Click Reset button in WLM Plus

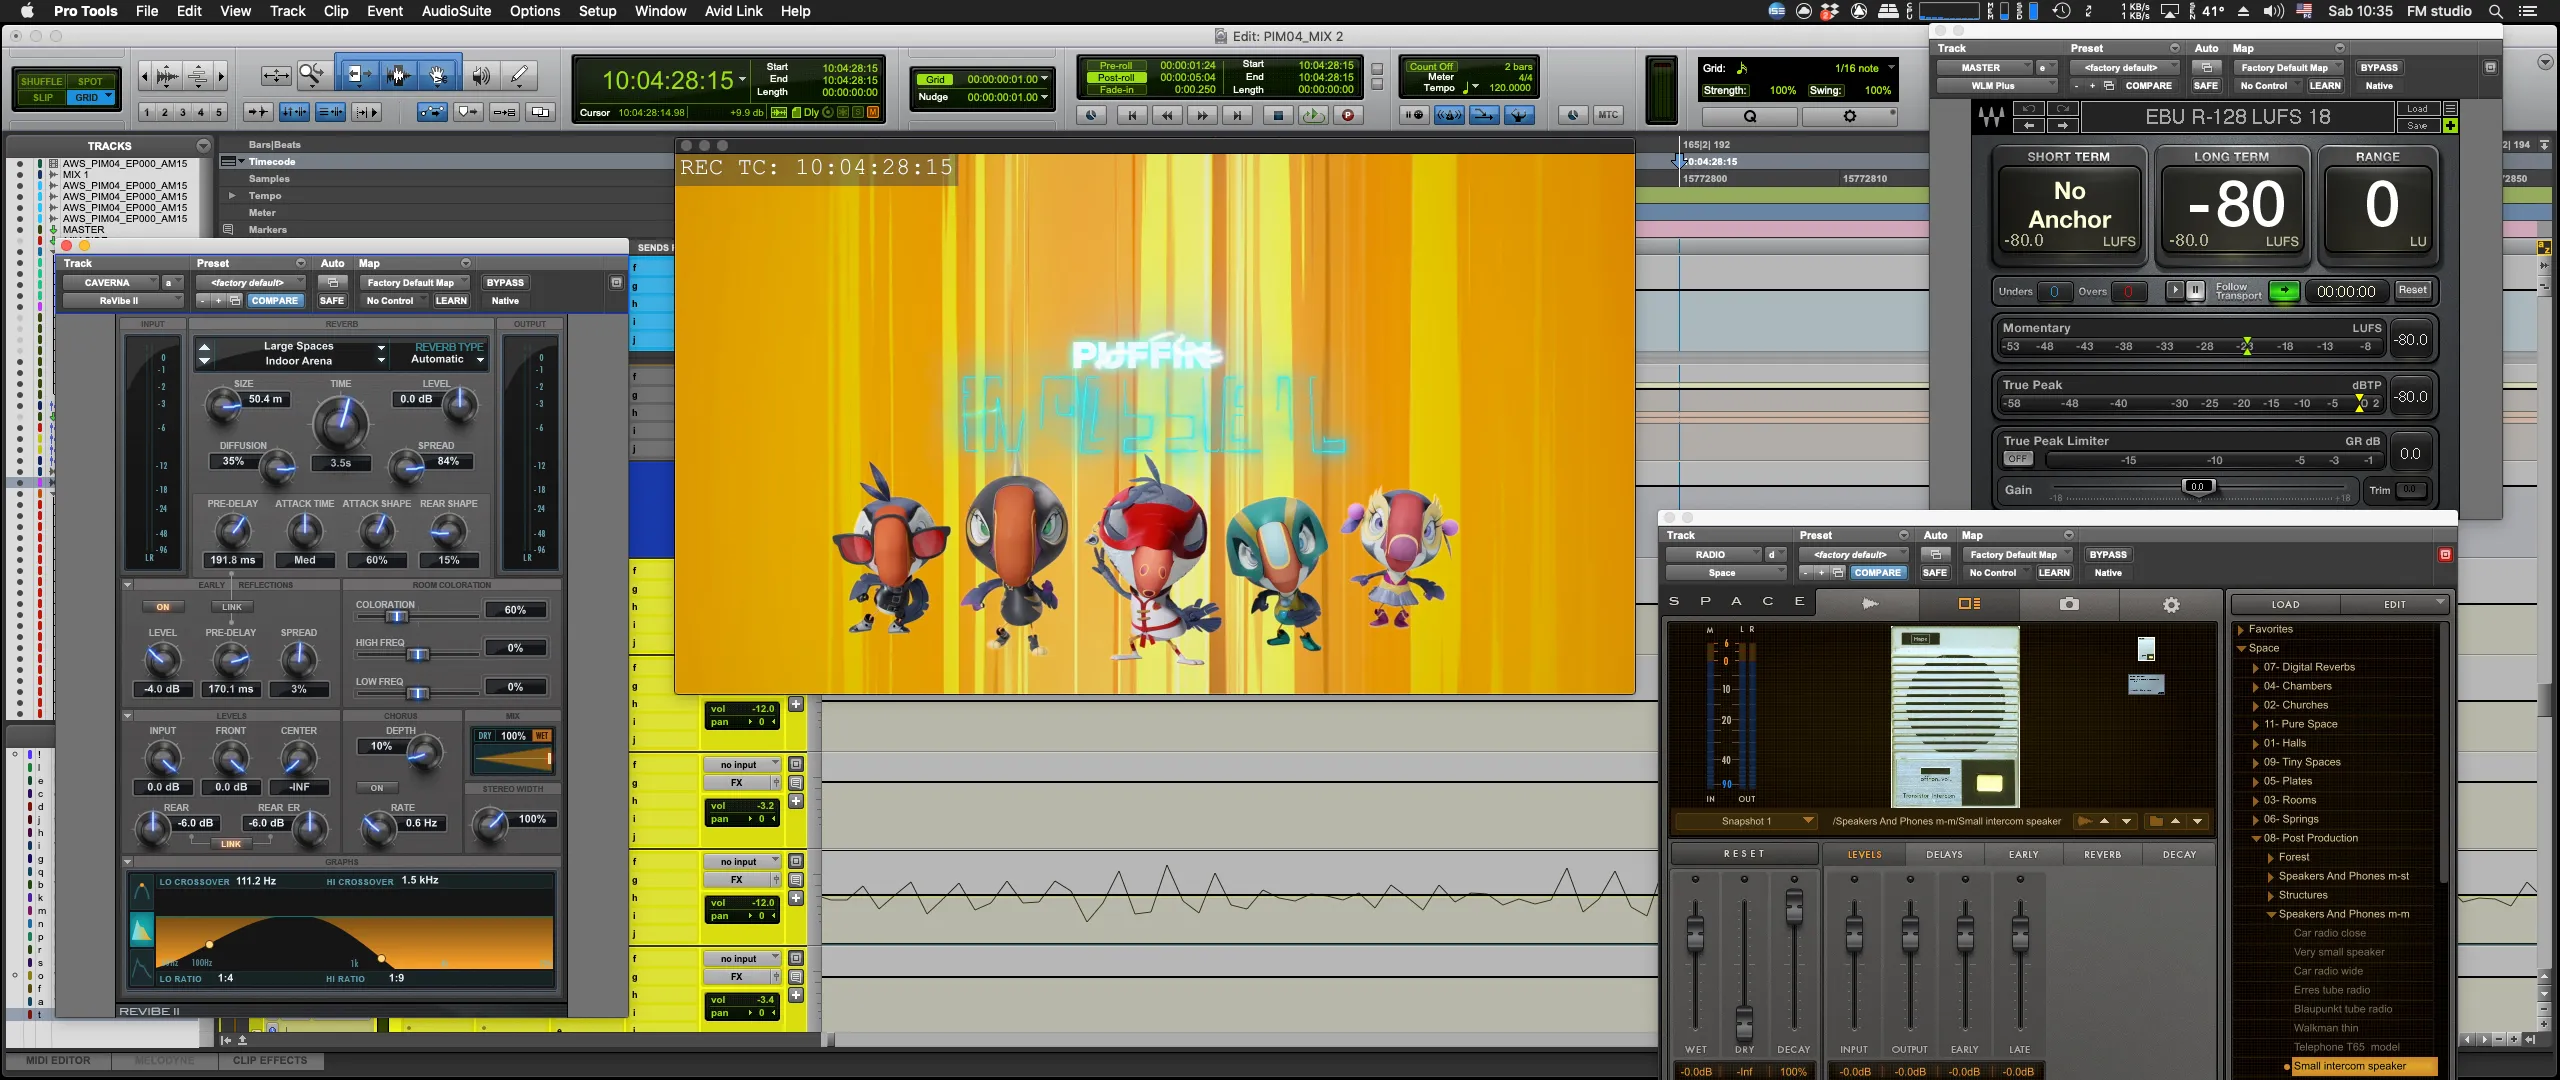tap(2412, 291)
